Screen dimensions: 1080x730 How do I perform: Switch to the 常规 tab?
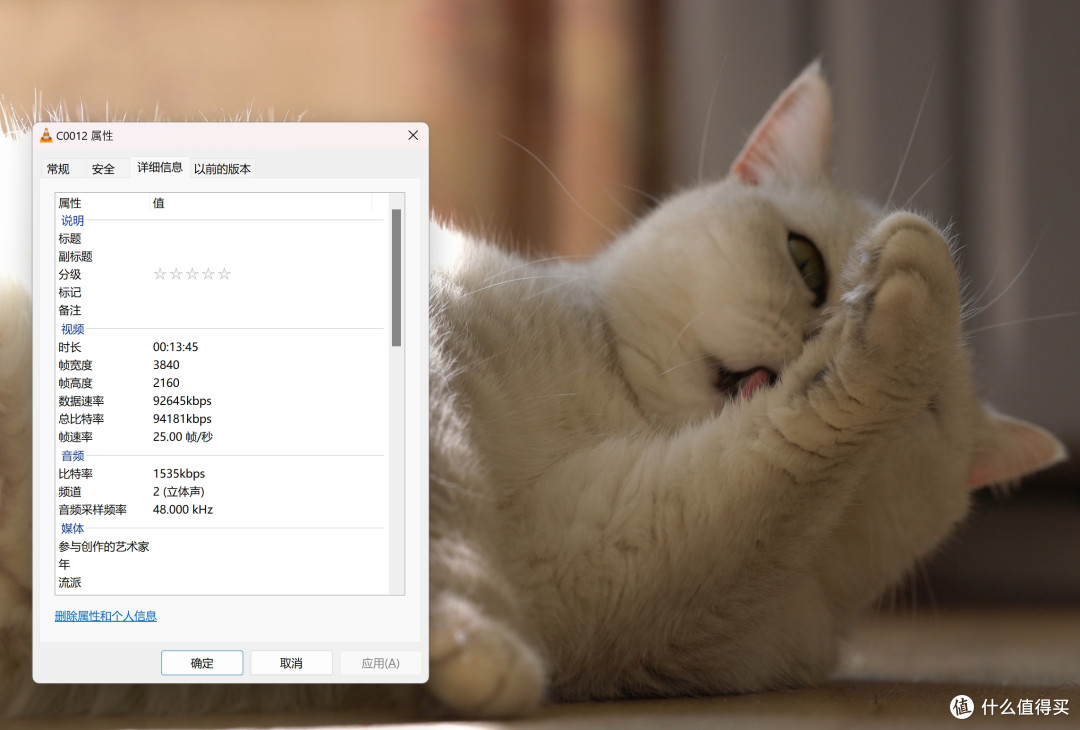point(58,169)
